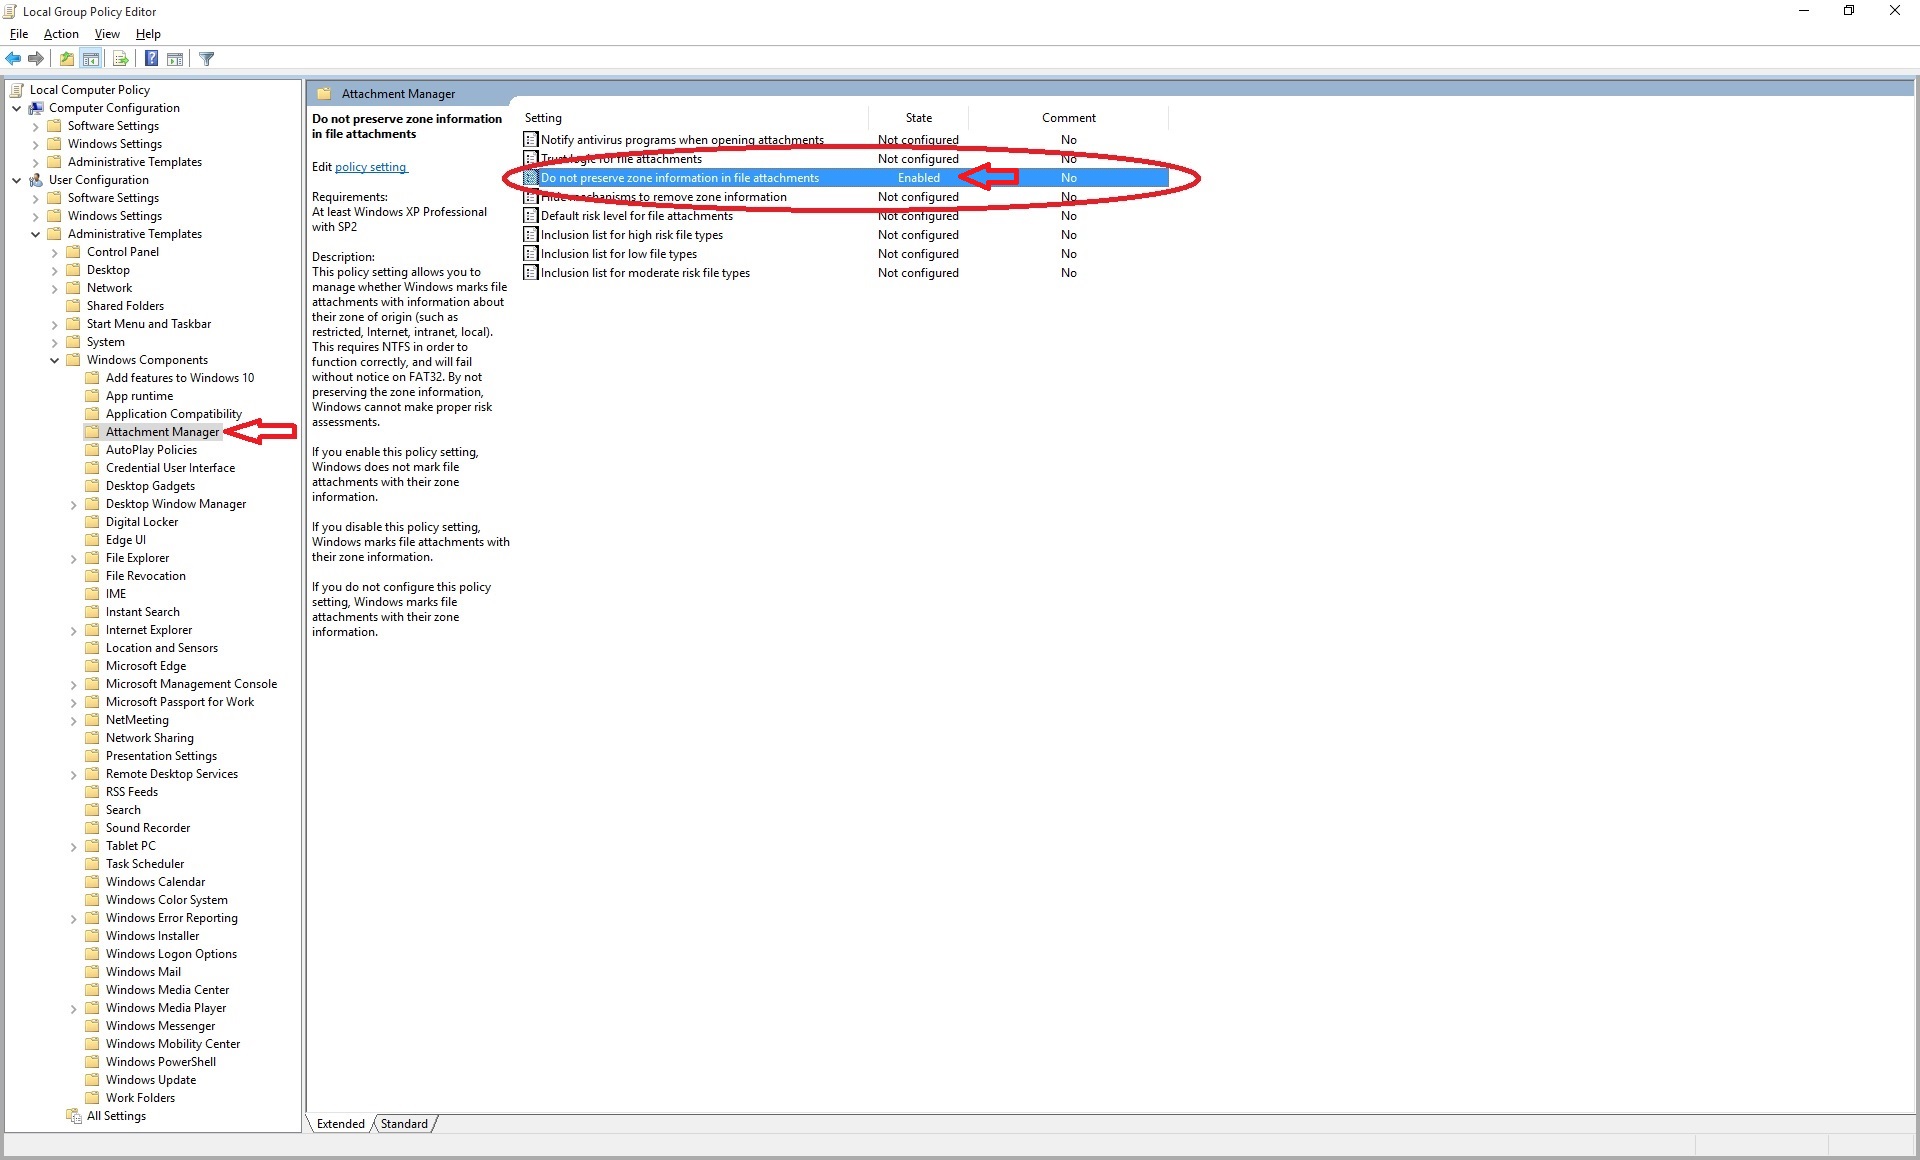This screenshot has height=1160, width=1920.
Task: Select the Attachment Manager folder
Action: [x=163, y=431]
